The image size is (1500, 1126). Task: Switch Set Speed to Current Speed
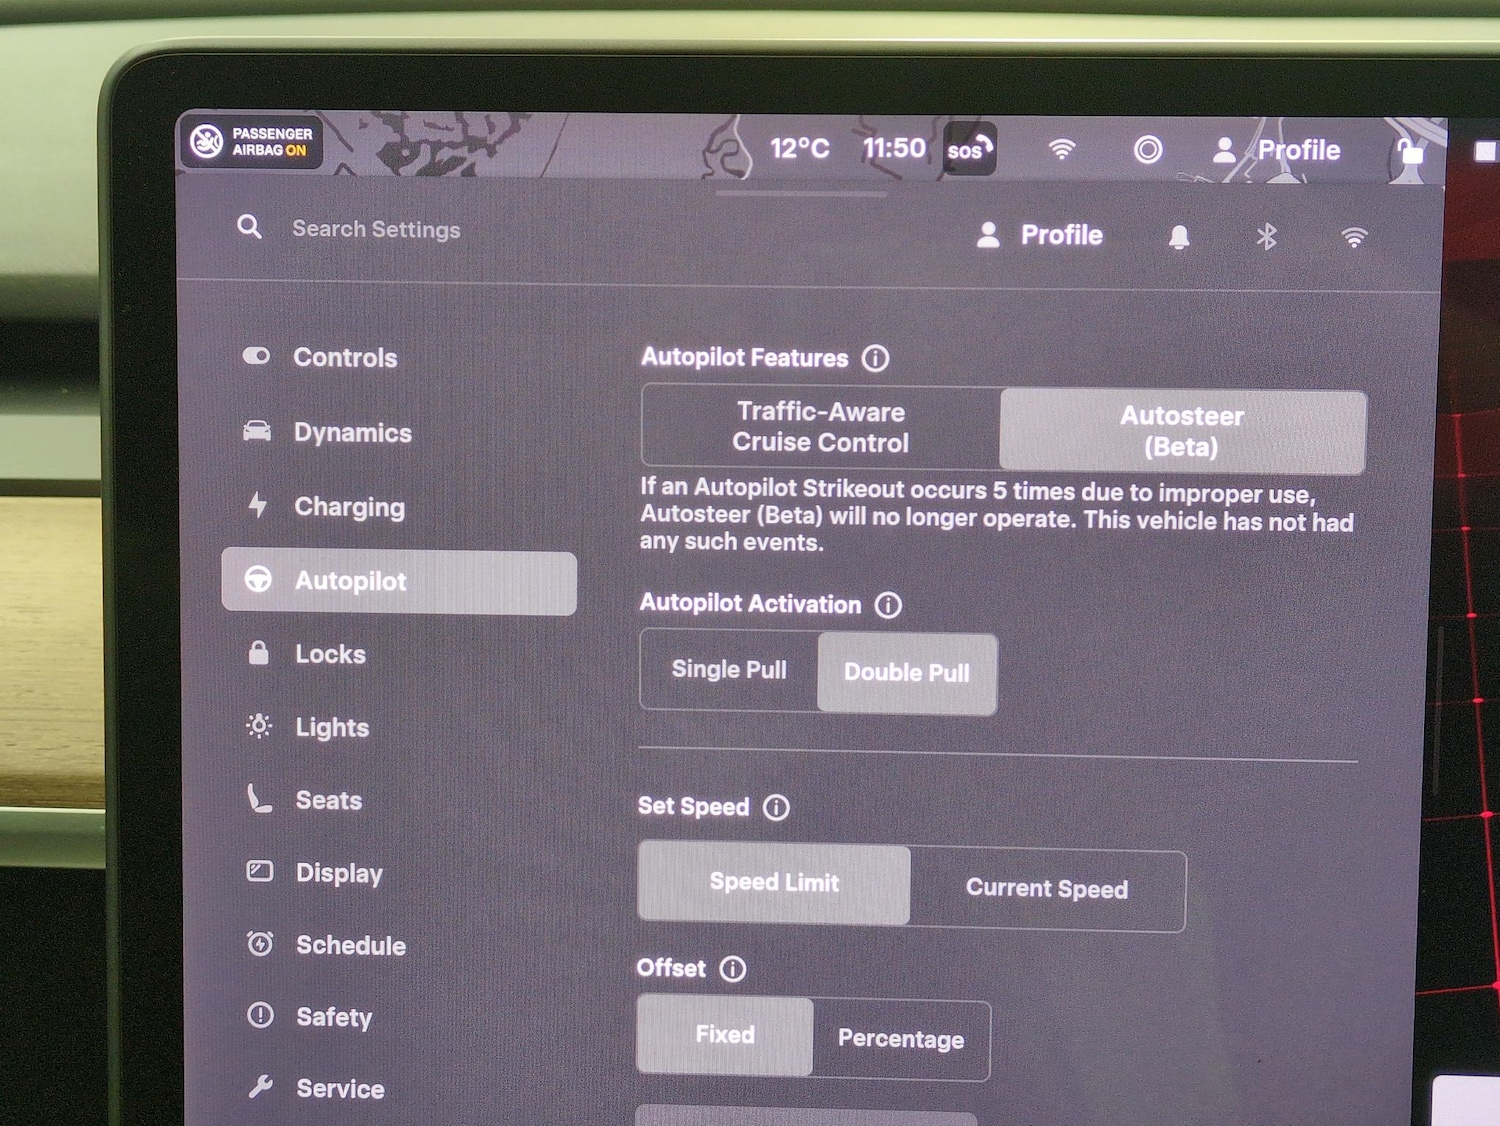(x=1046, y=888)
